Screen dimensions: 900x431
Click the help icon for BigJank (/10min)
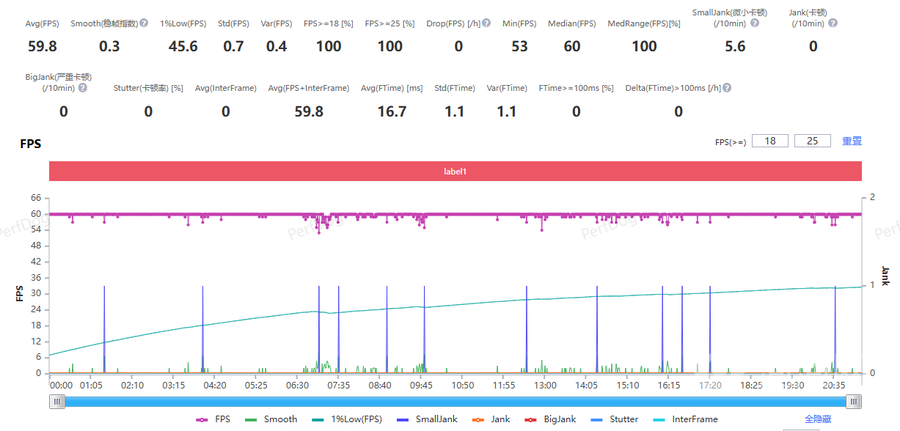coord(82,88)
